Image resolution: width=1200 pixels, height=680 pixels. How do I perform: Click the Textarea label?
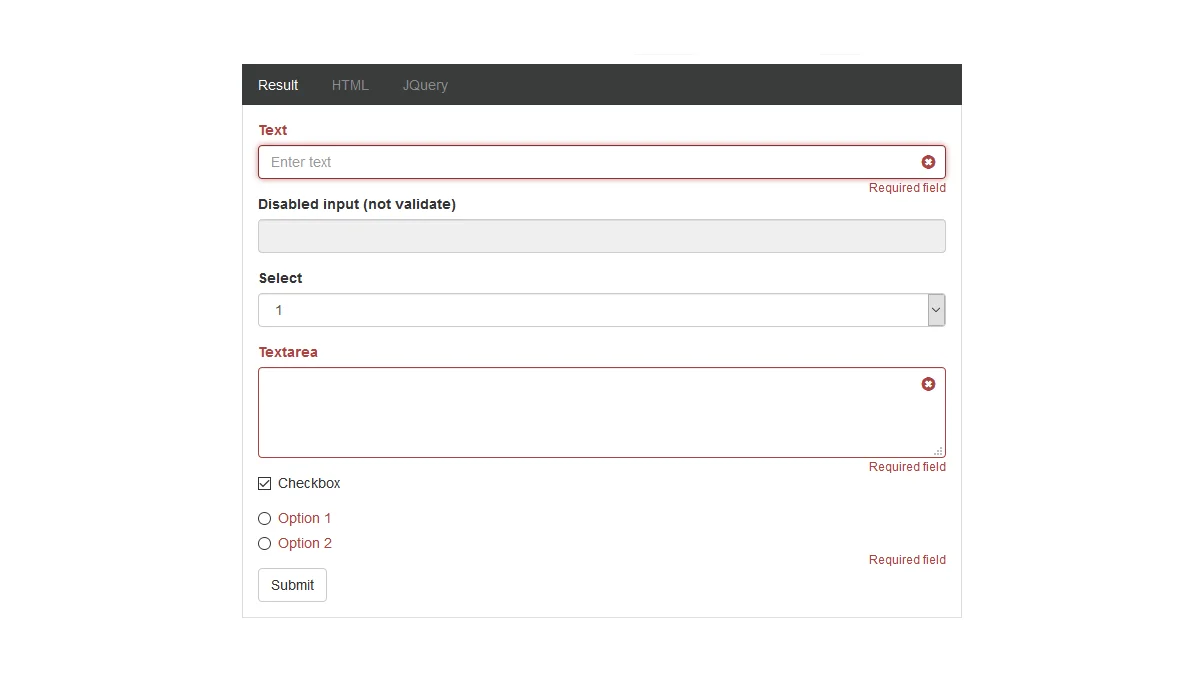click(288, 351)
